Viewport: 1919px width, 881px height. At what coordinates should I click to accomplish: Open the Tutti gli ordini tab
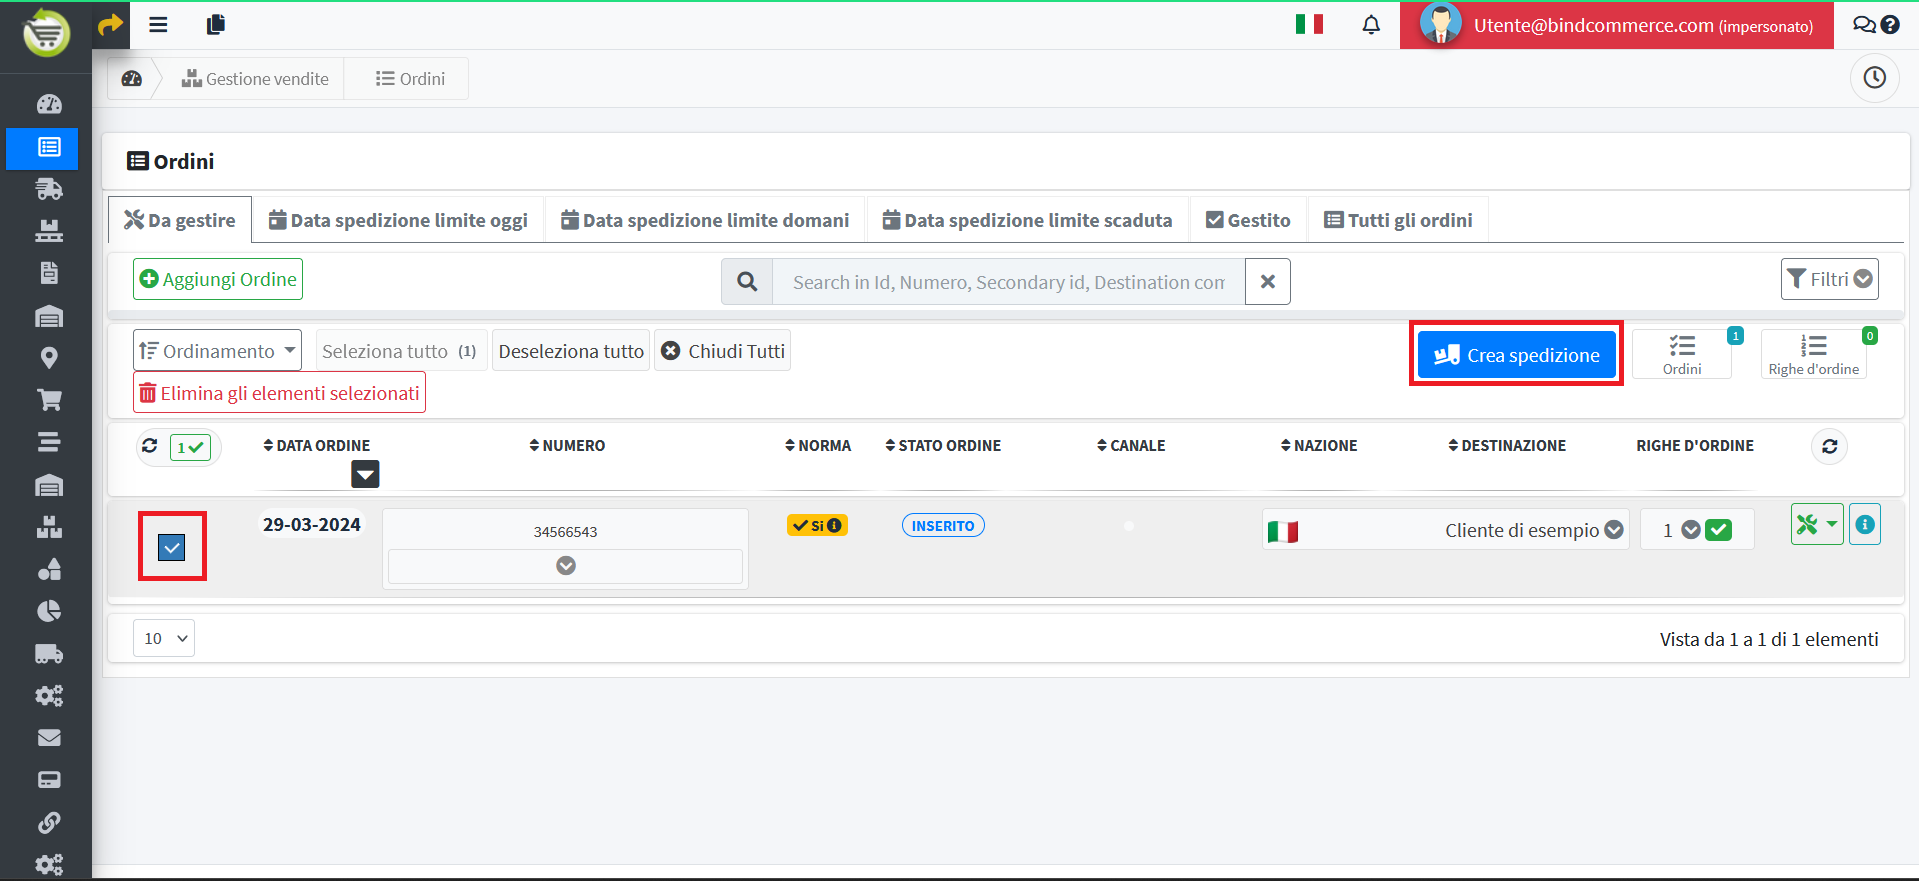pos(1398,220)
